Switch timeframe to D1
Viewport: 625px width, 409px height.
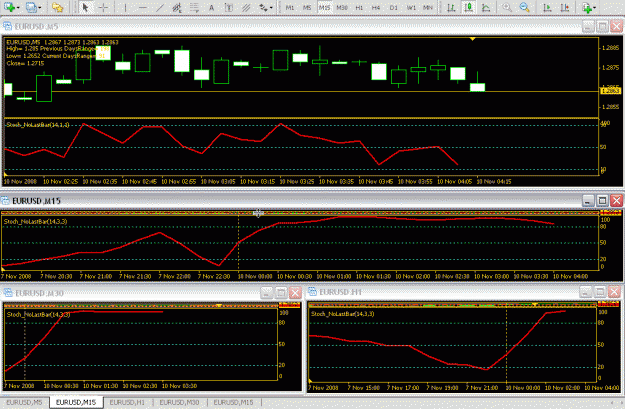point(393,7)
